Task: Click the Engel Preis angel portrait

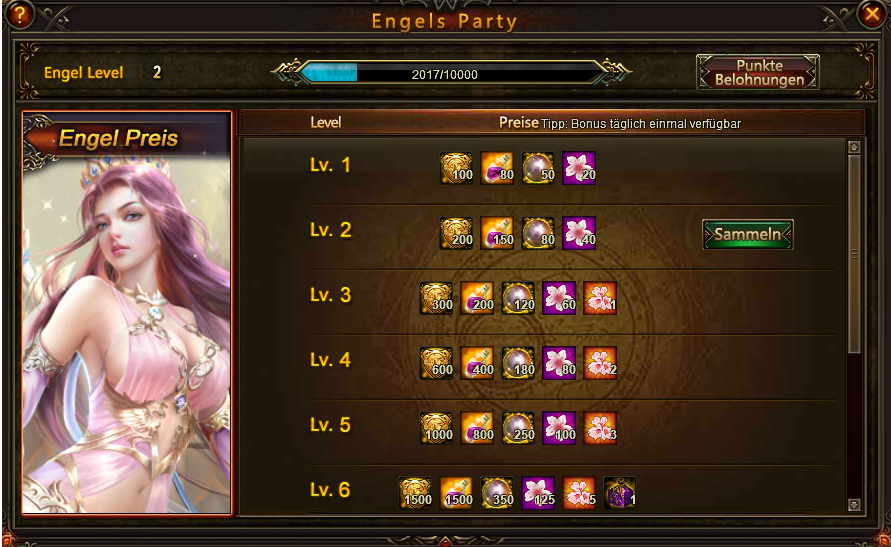Action: tap(127, 313)
